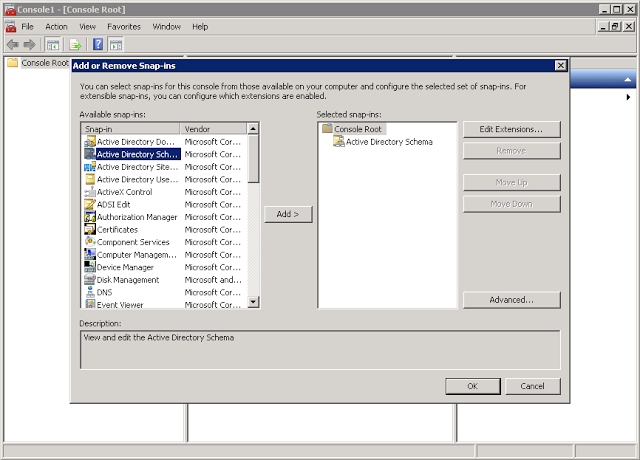This screenshot has width=640, height=460.
Task: Click the Cancel button
Action: (x=533, y=386)
